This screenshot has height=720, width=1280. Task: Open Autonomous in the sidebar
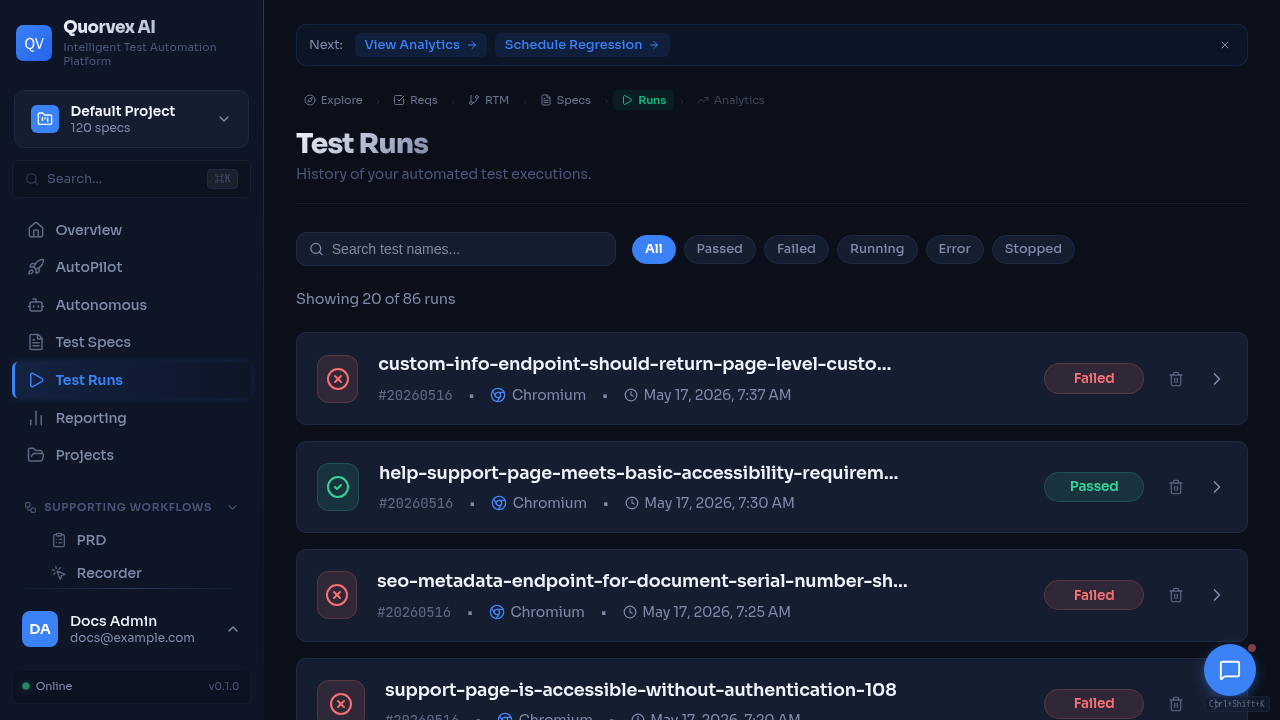[x=131, y=305]
